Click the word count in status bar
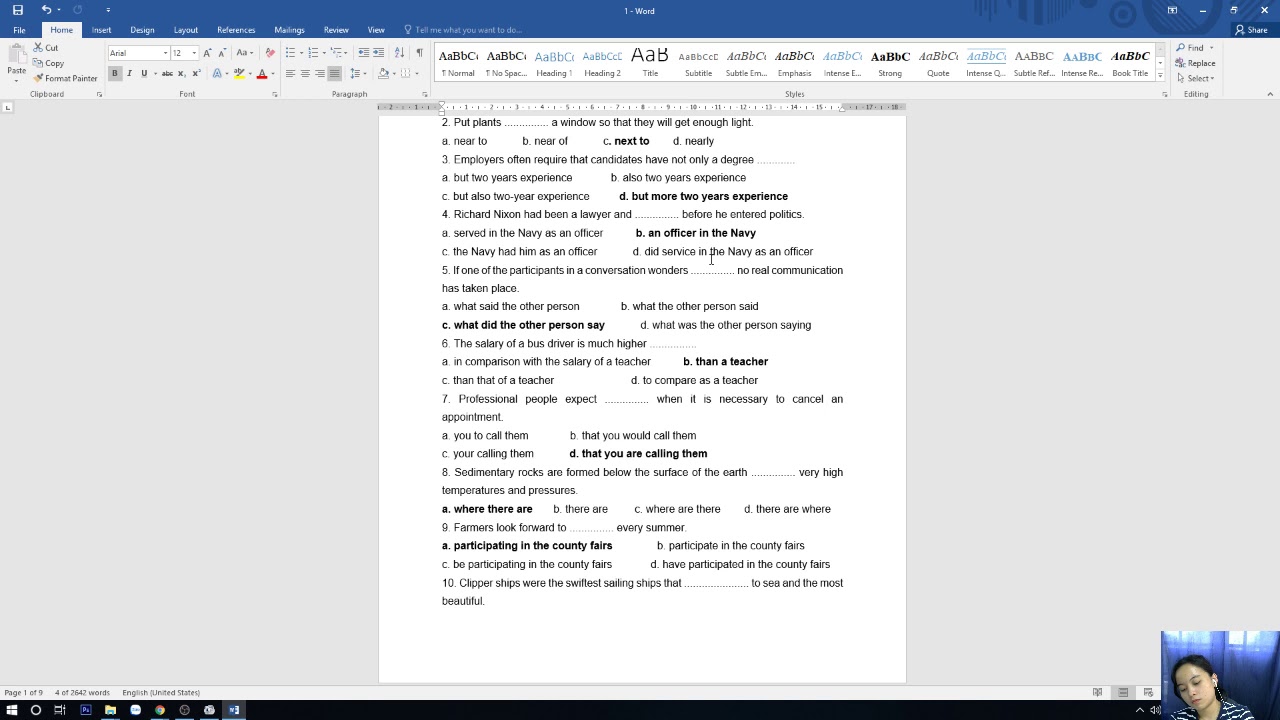The image size is (1280, 720). click(82, 692)
